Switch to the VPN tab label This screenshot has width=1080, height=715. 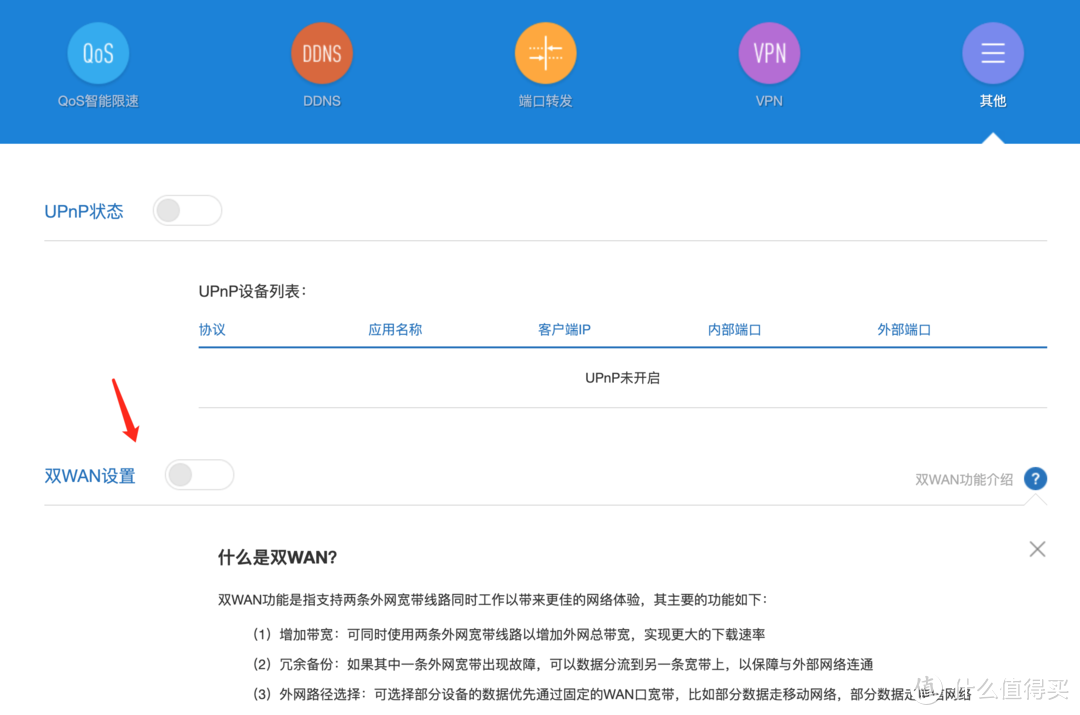click(x=769, y=100)
